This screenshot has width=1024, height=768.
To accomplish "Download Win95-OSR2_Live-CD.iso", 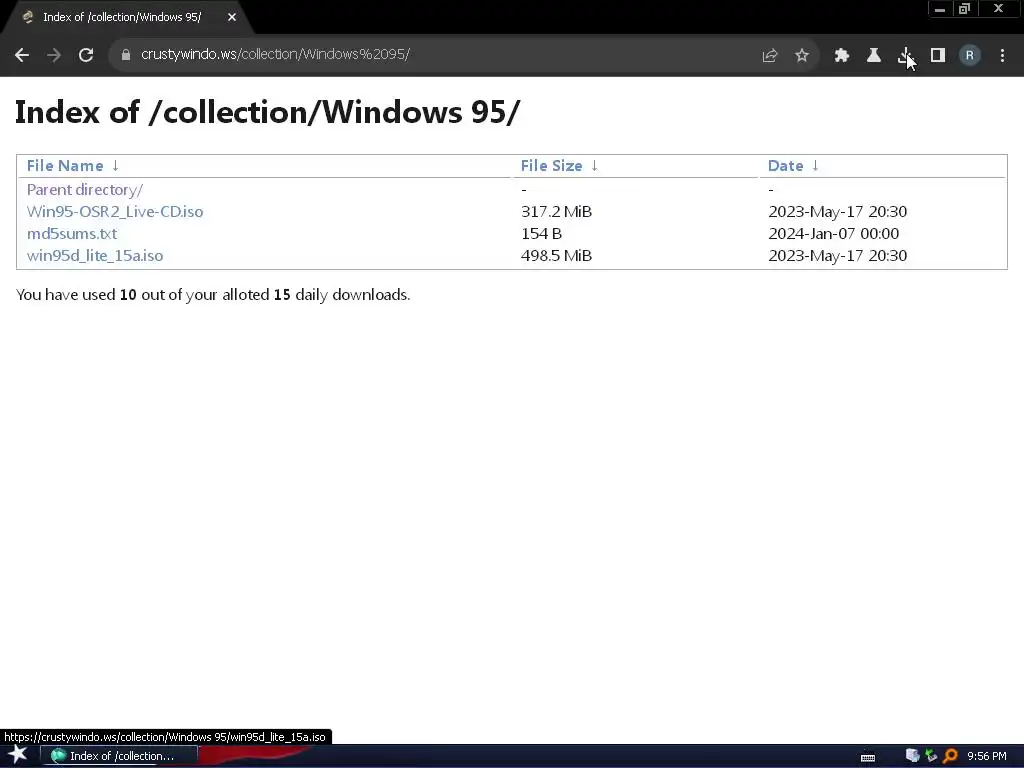I will click(115, 212).
